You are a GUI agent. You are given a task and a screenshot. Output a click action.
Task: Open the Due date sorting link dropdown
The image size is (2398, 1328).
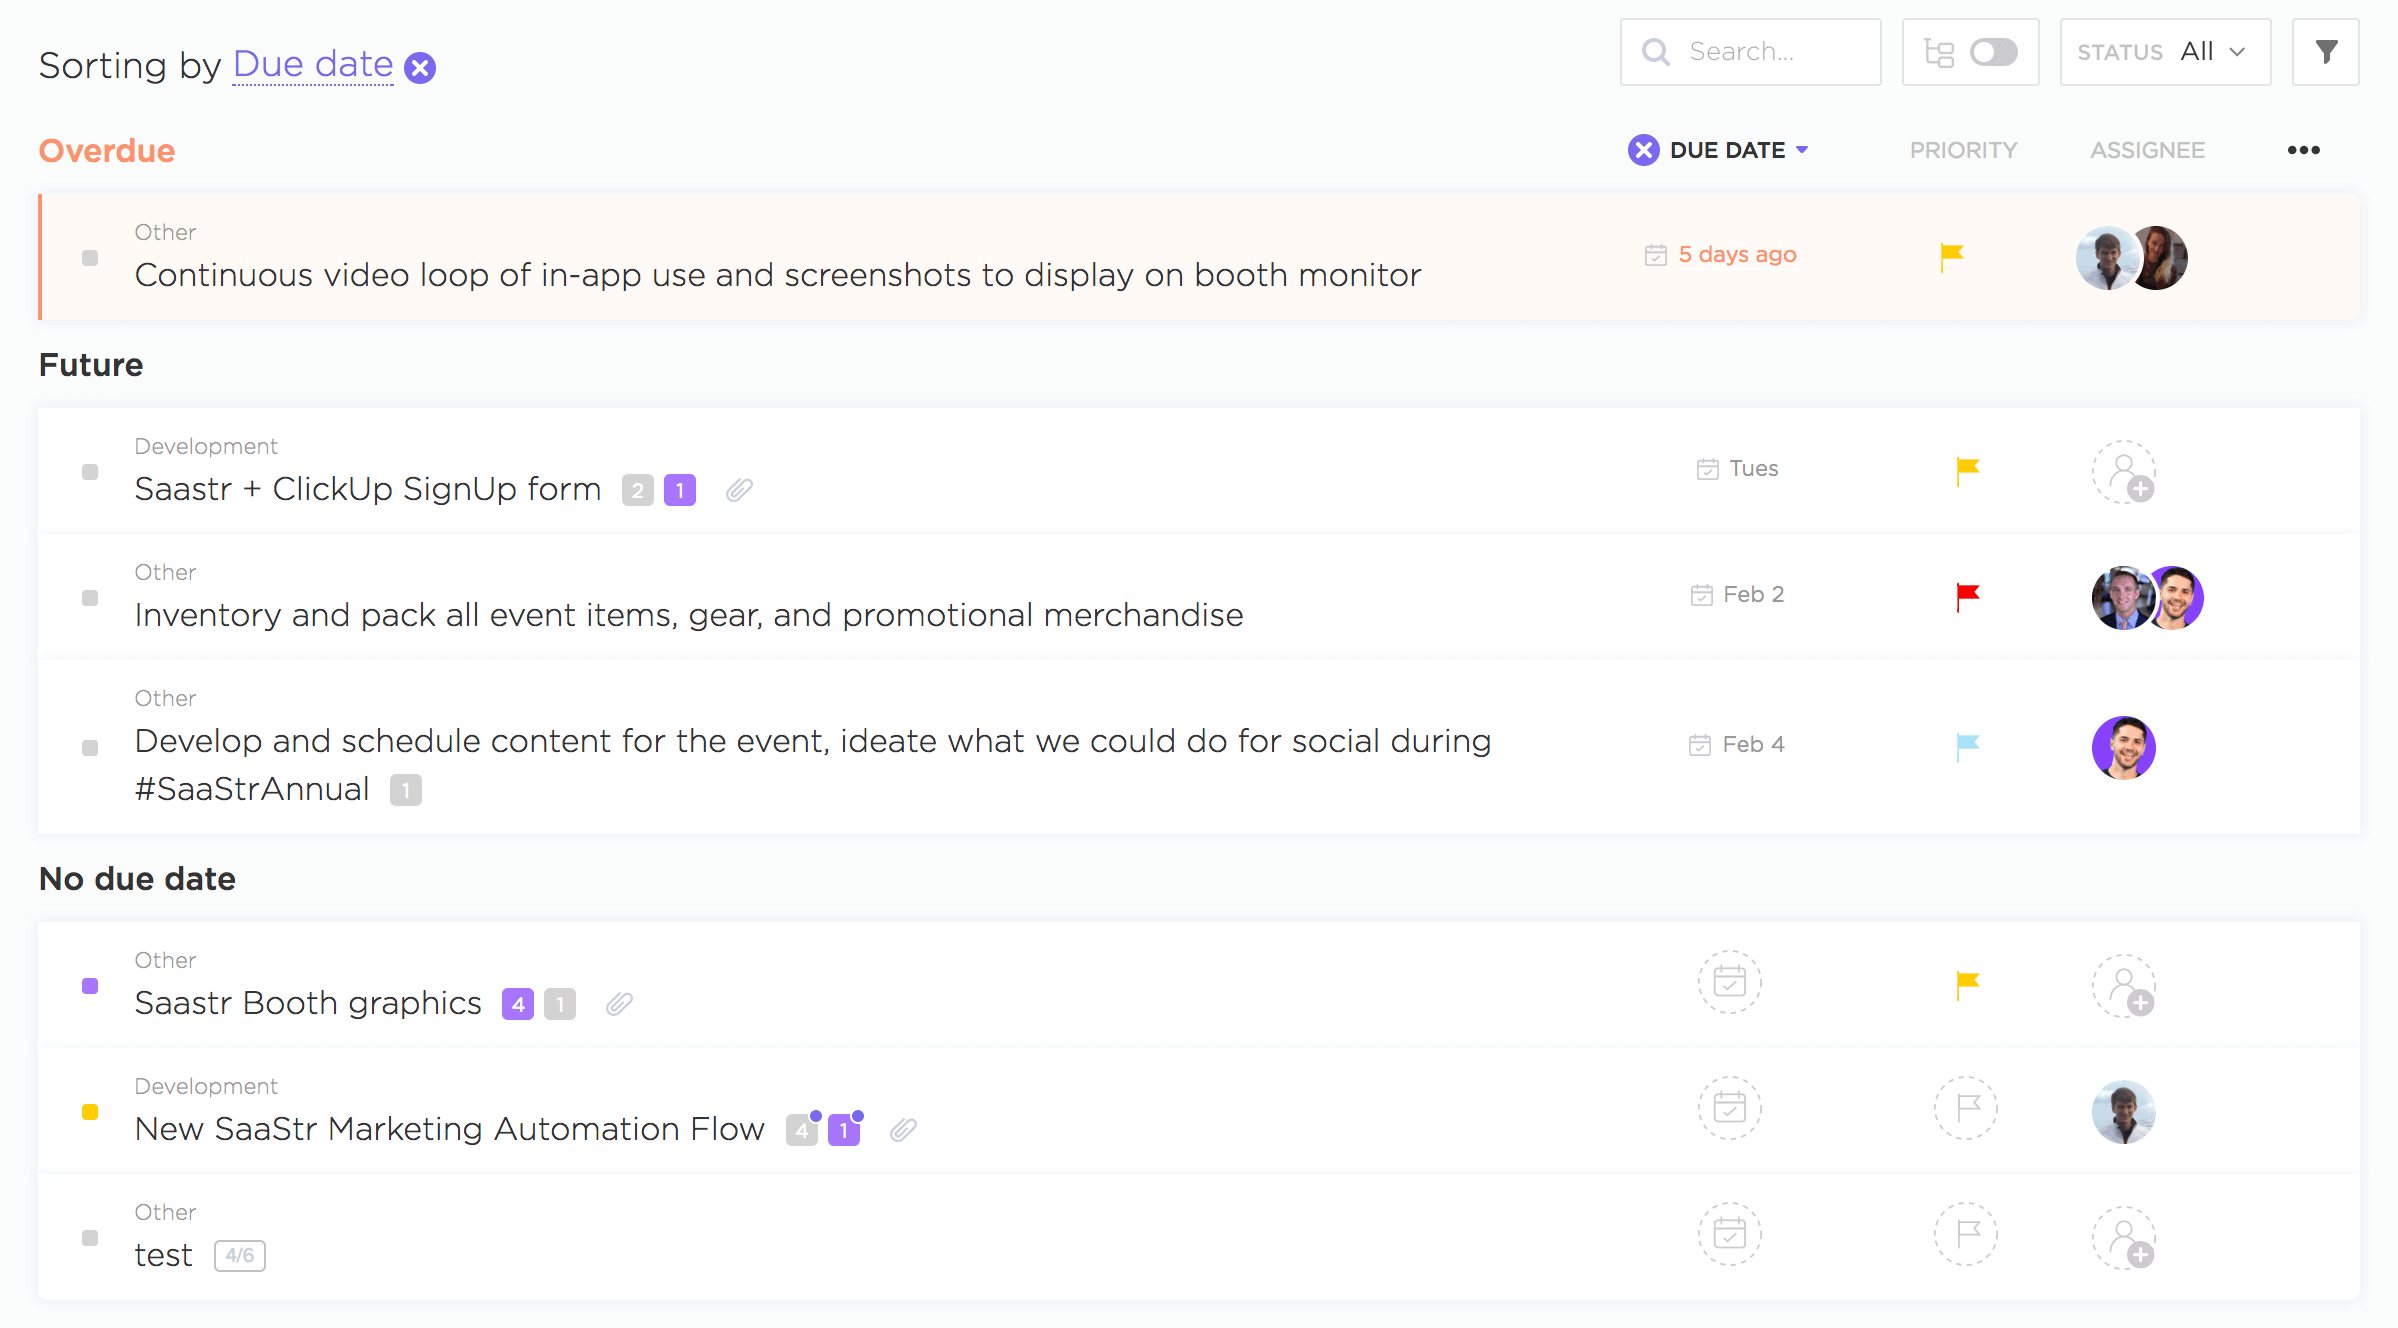(313, 65)
